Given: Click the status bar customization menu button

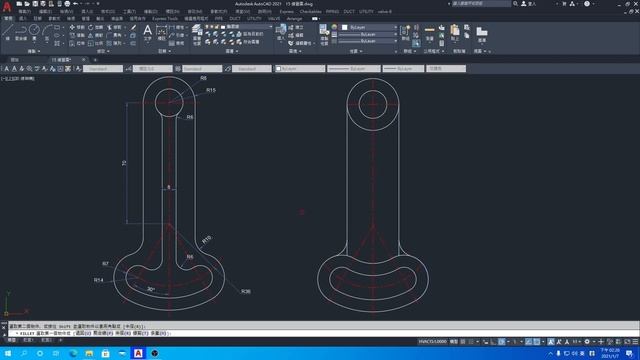Looking at the screenshot, I should [x=635, y=342].
